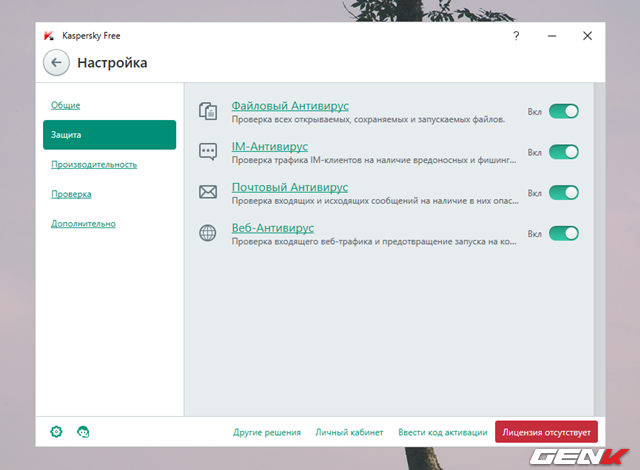Screen dimensions: 640x470
Task: Turn off the IM-Антивирус switch
Action: [x=563, y=152]
